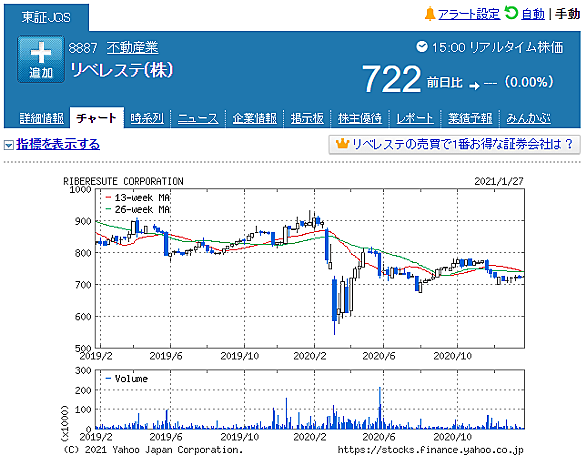Click the orange bell alert icon
Image resolution: width=586 pixels, height=460 pixels.
coord(430,14)
